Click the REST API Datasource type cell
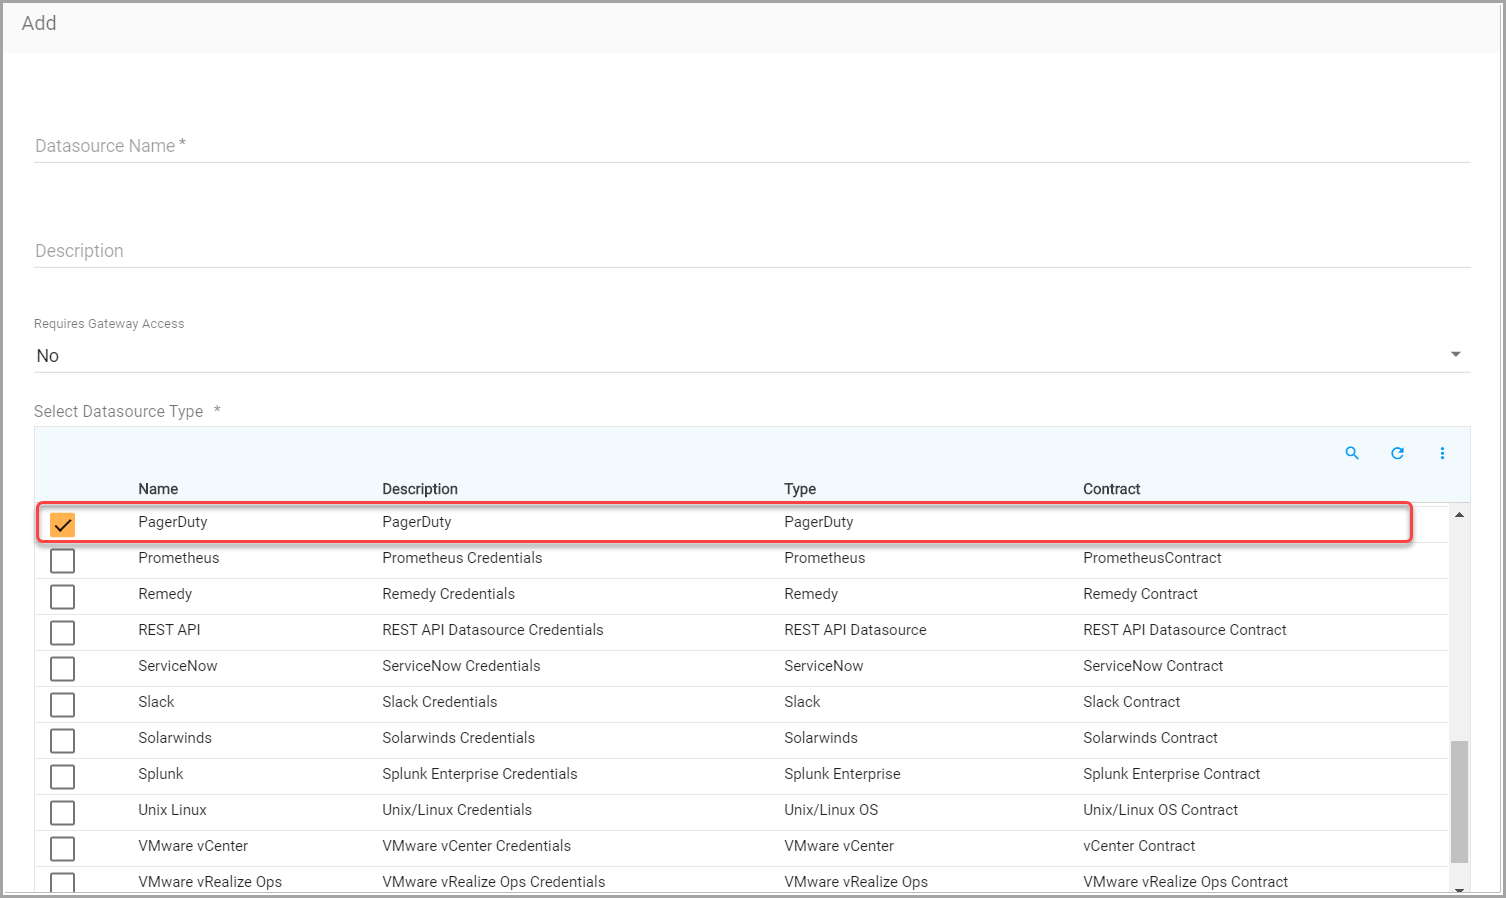 click(855, 630)
